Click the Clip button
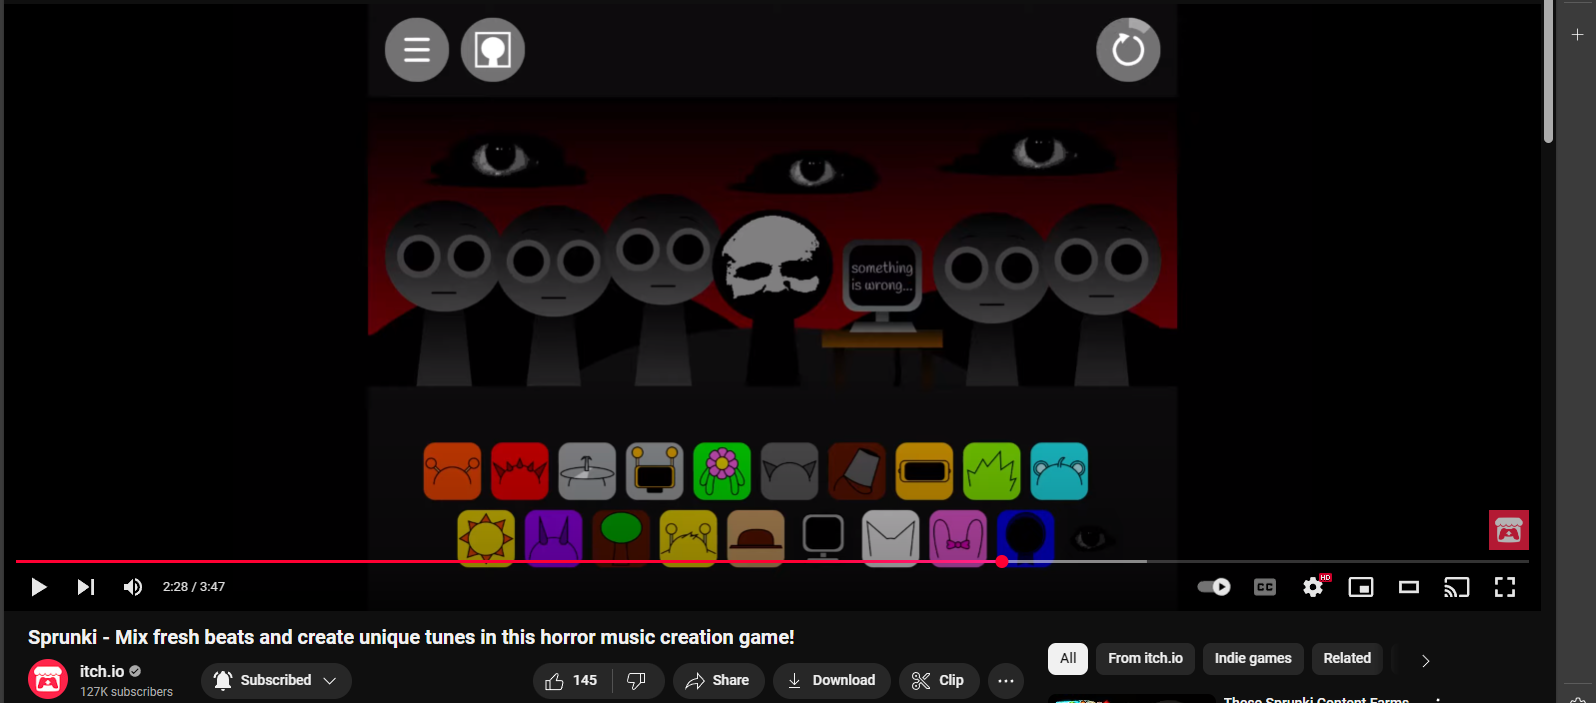 click(939, 680)
